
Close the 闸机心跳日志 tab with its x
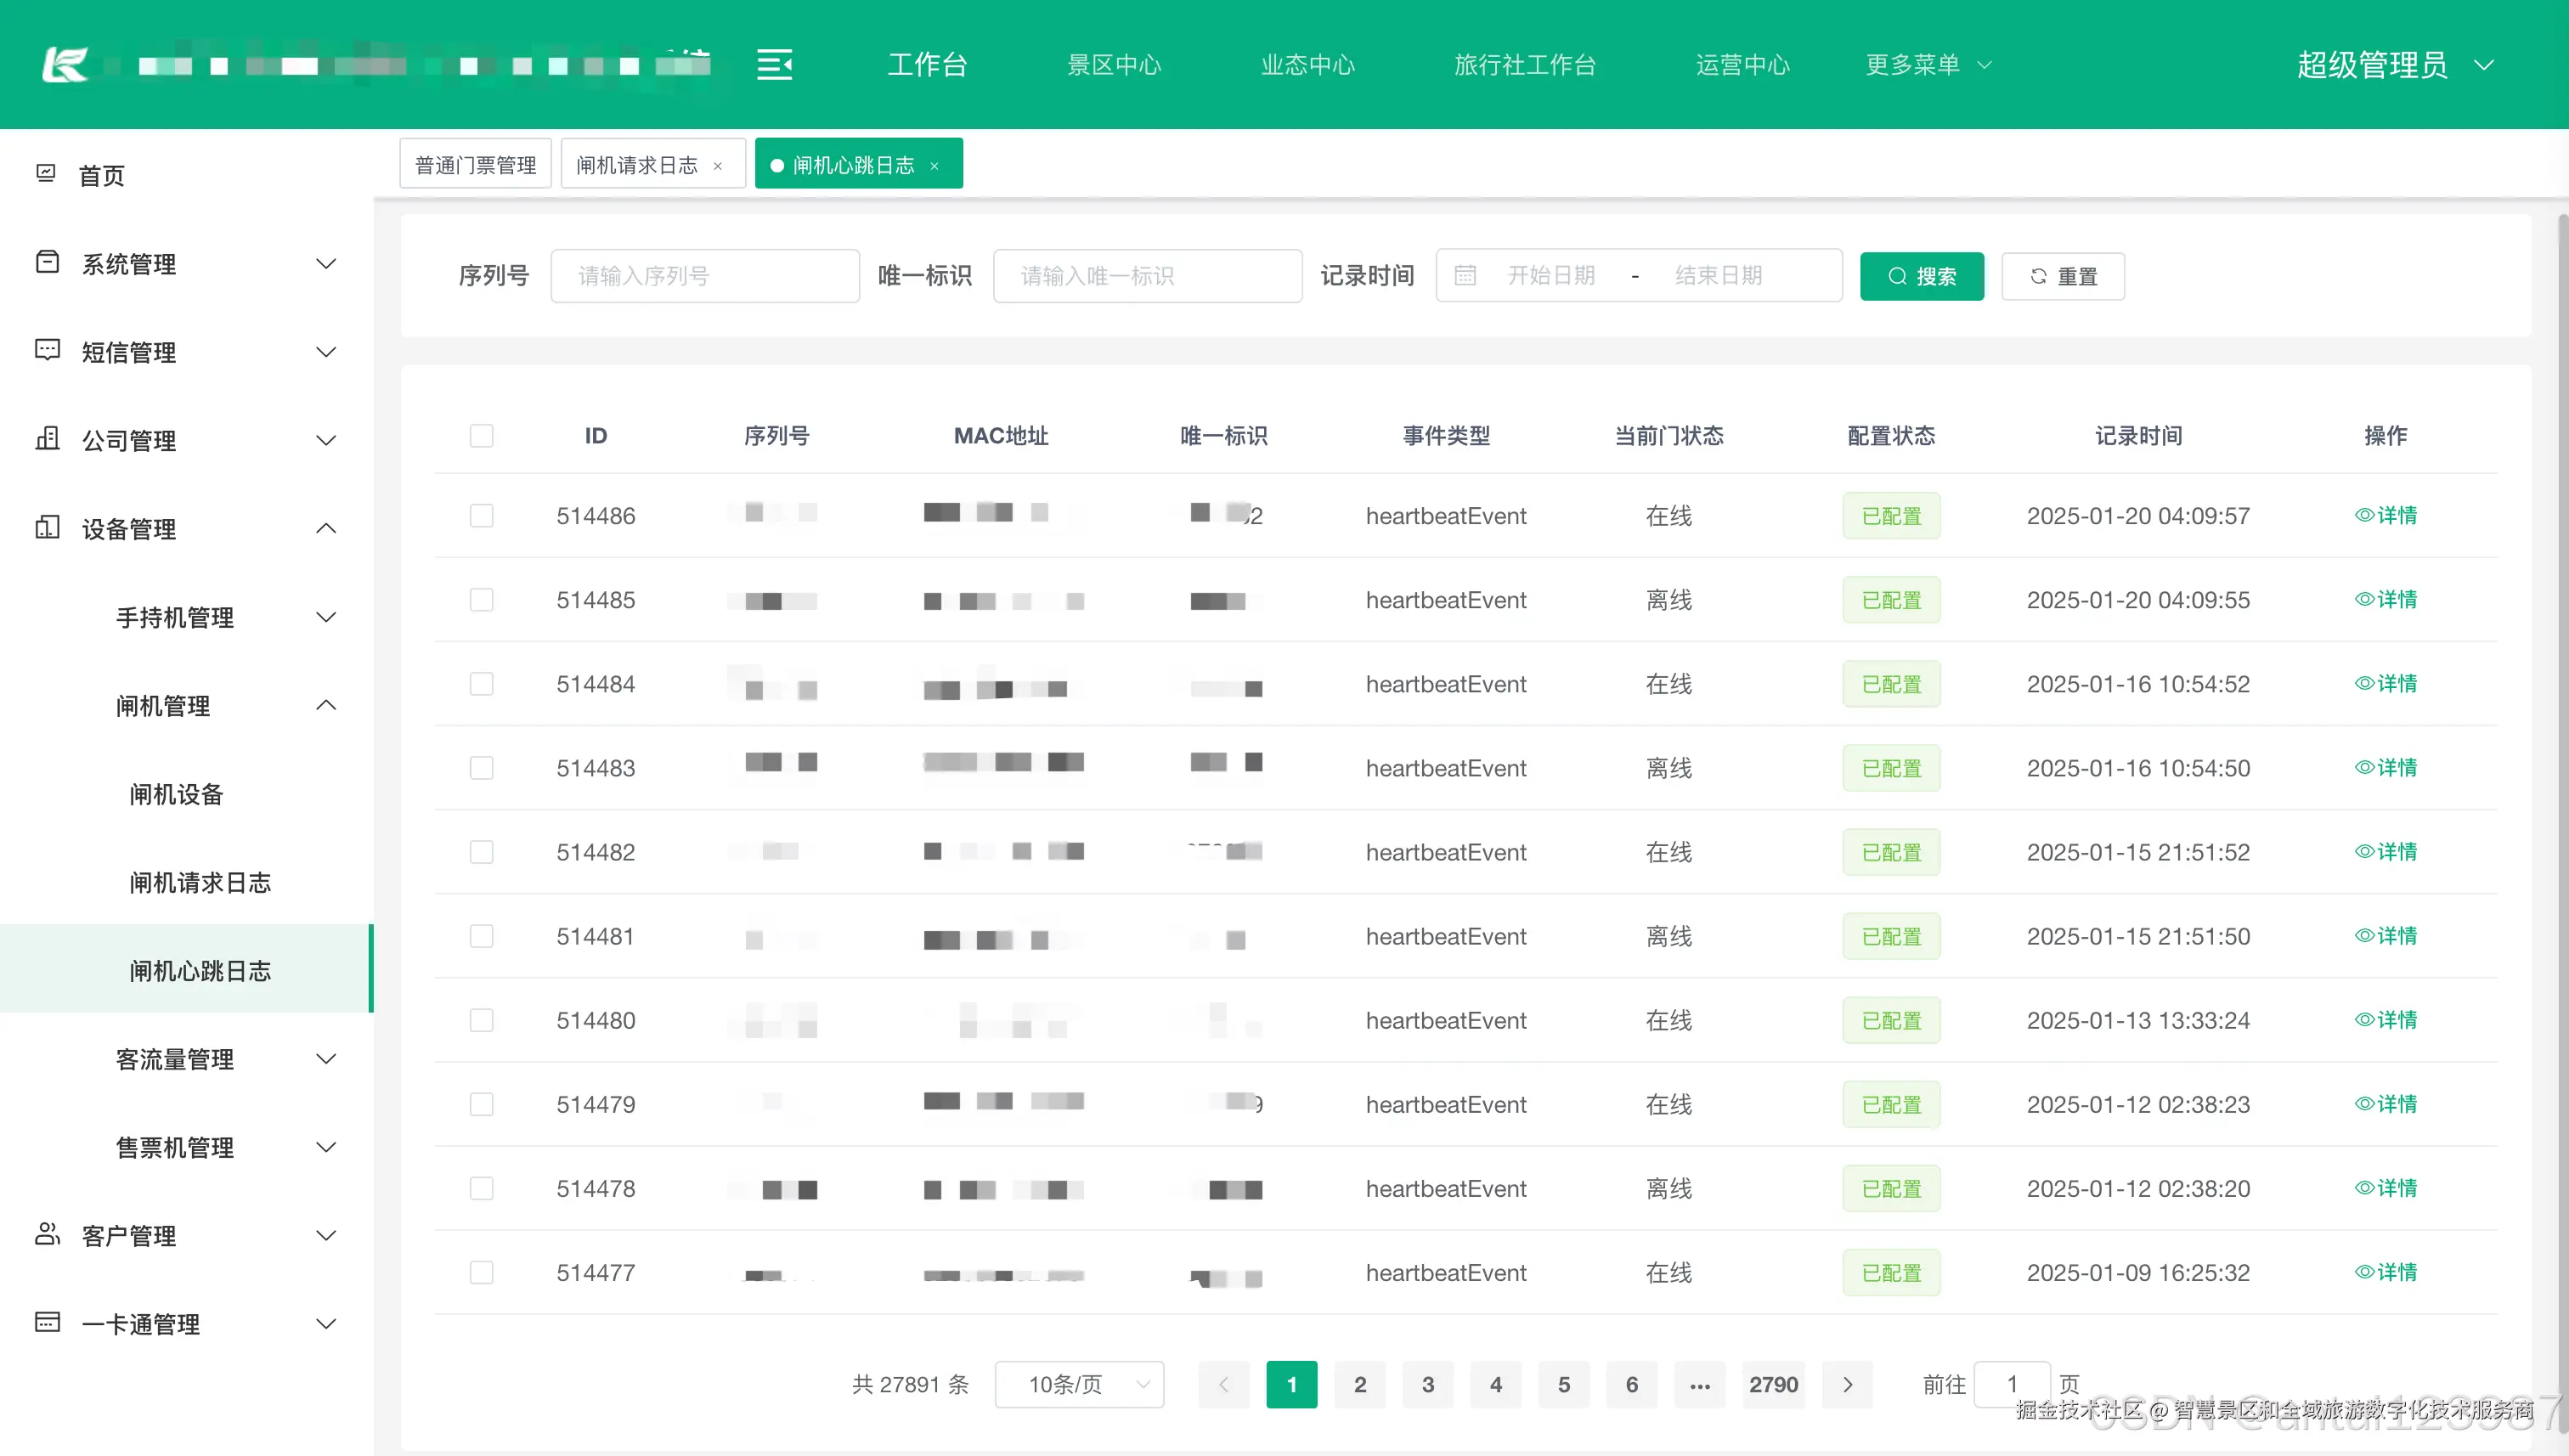pyautogui.click(x=934, y=166)
